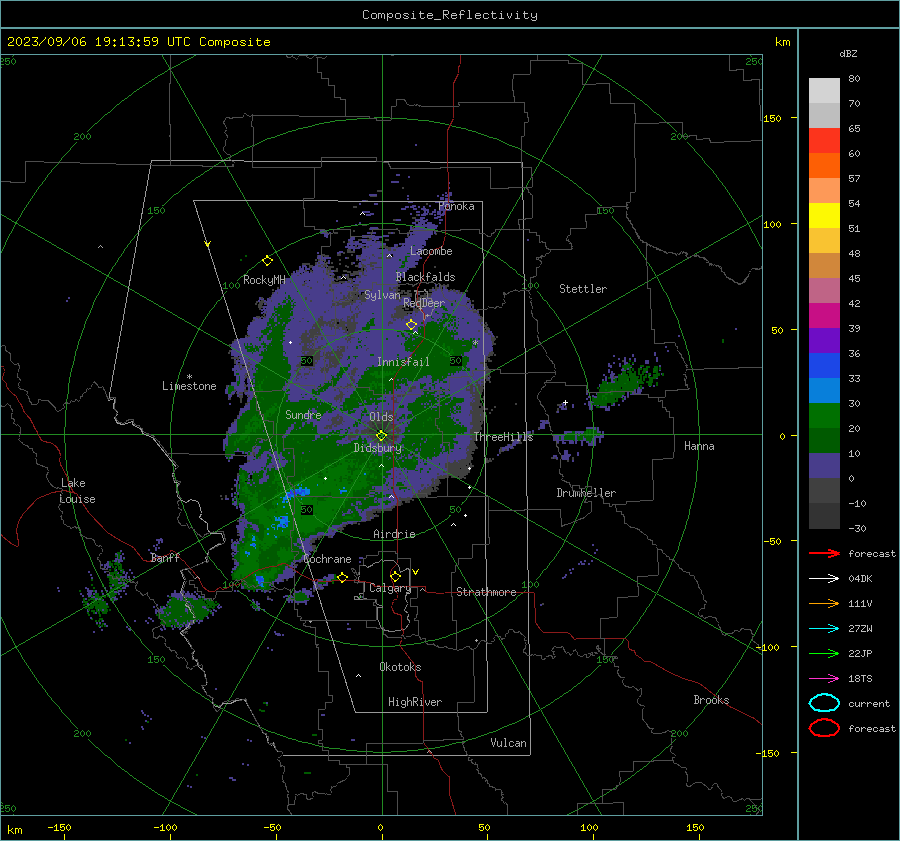Click the RedDeer city label
Viewport: 900px width, 841px height.
(424, 303)
